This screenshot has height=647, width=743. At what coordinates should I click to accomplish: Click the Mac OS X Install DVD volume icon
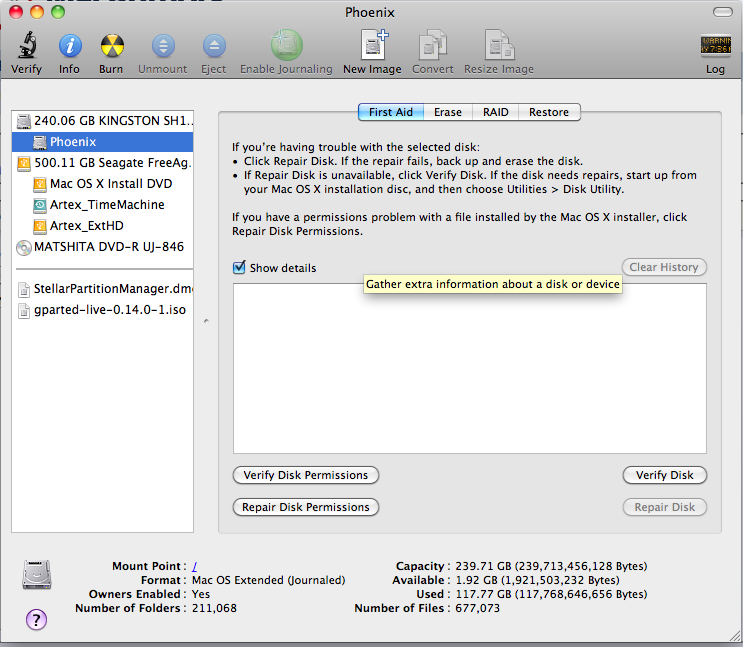tap(40, 184)
